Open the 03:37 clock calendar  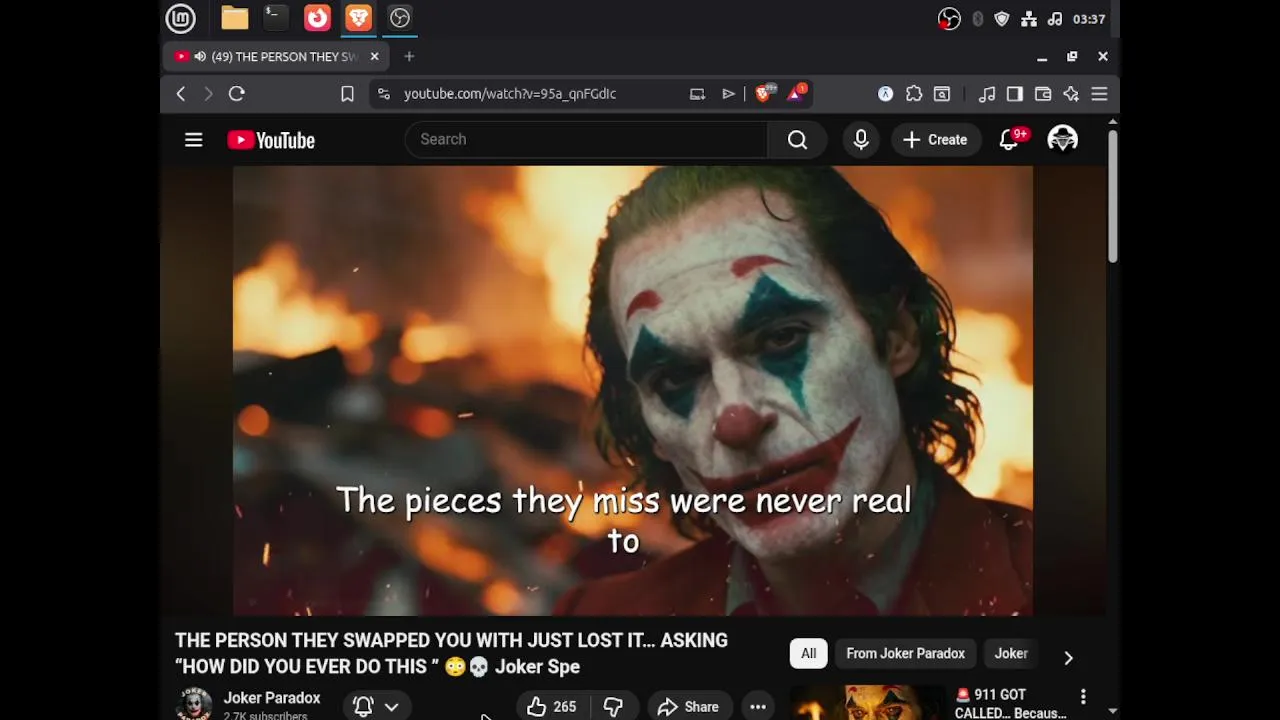pyautogui.click(x=1089, y=19)
